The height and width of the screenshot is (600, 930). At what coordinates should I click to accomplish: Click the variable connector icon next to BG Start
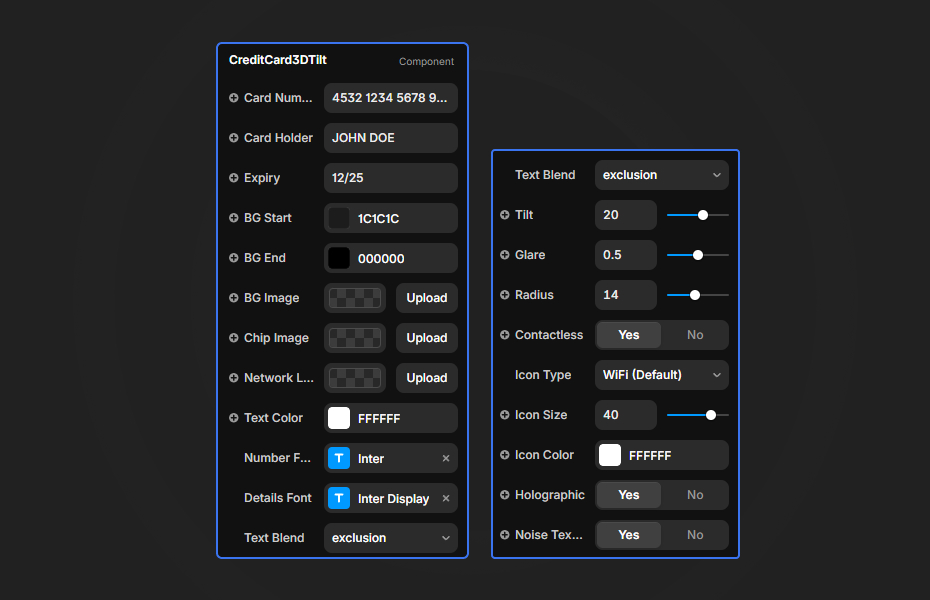(x=231, y=218)
